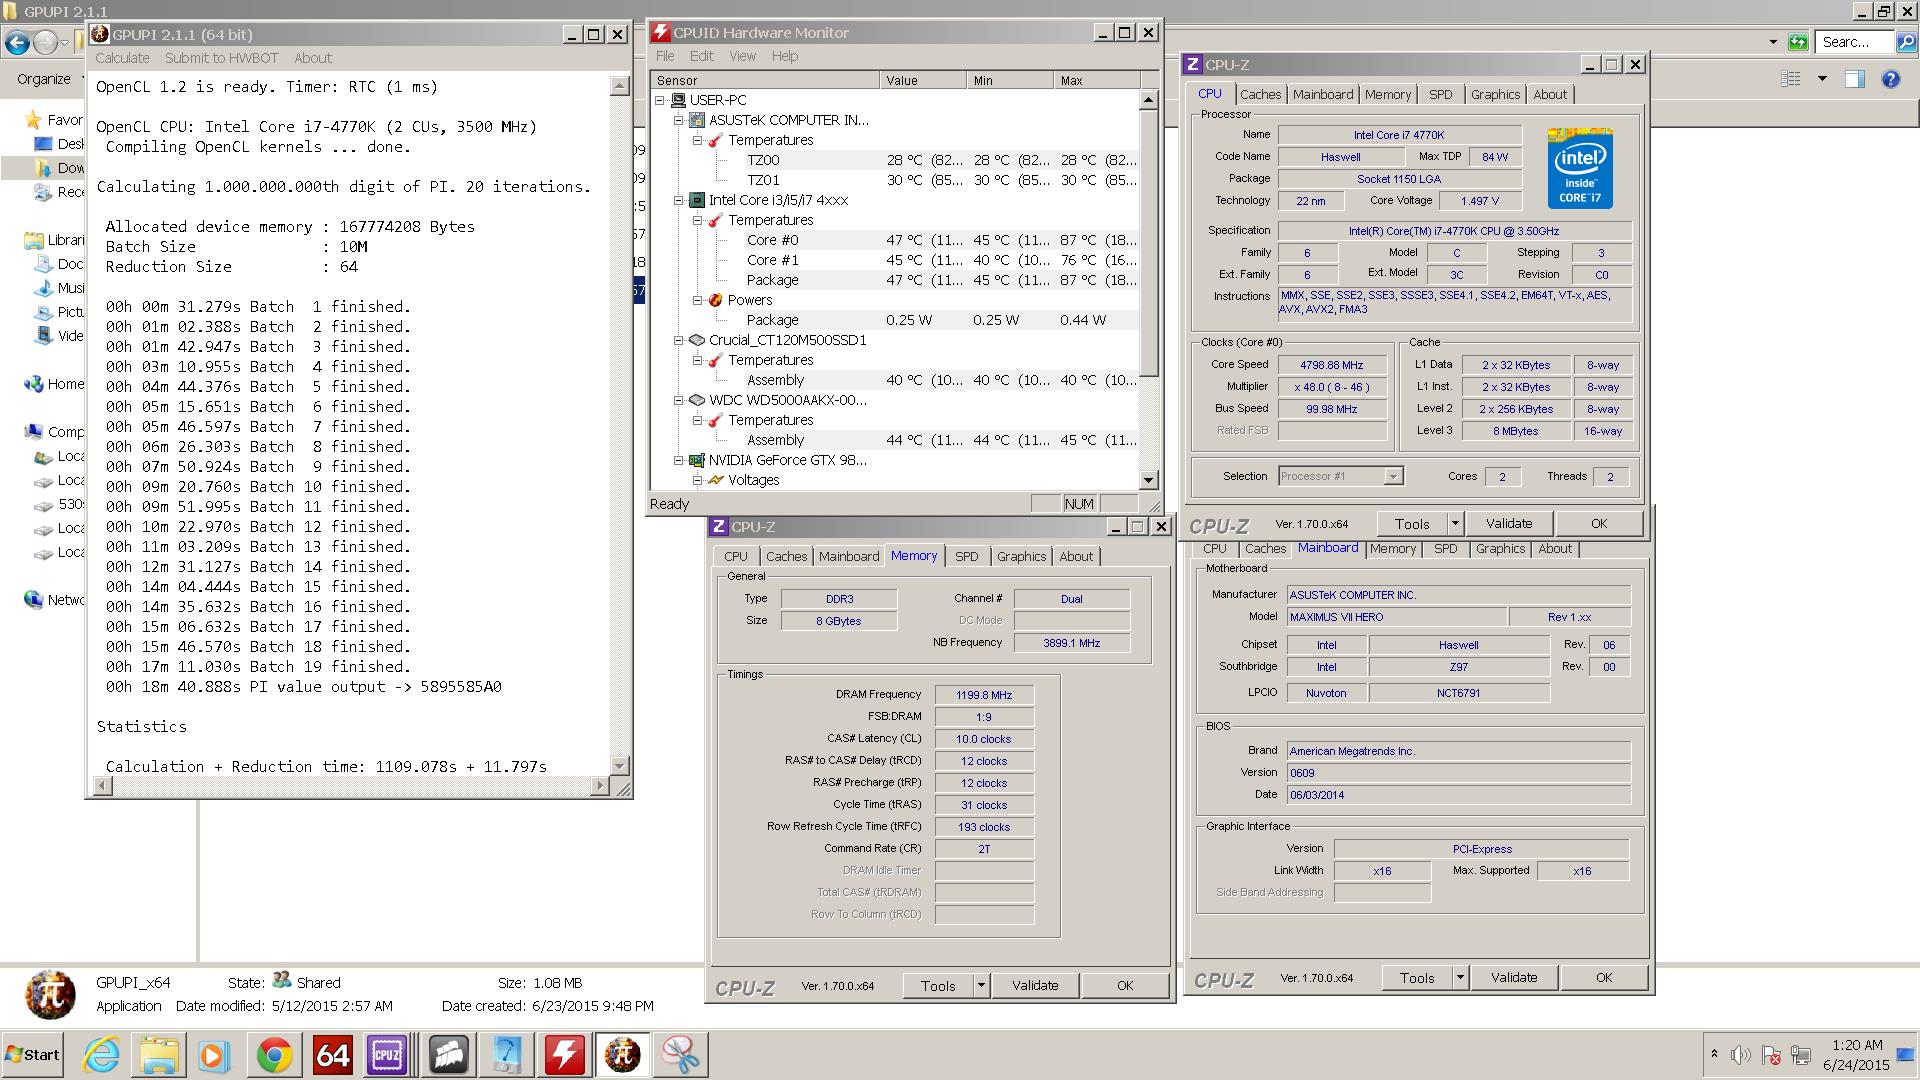The image size is (1920, 1080).
Task: Click the Sensor column header in HWMonitor
Action: point(765,80)
